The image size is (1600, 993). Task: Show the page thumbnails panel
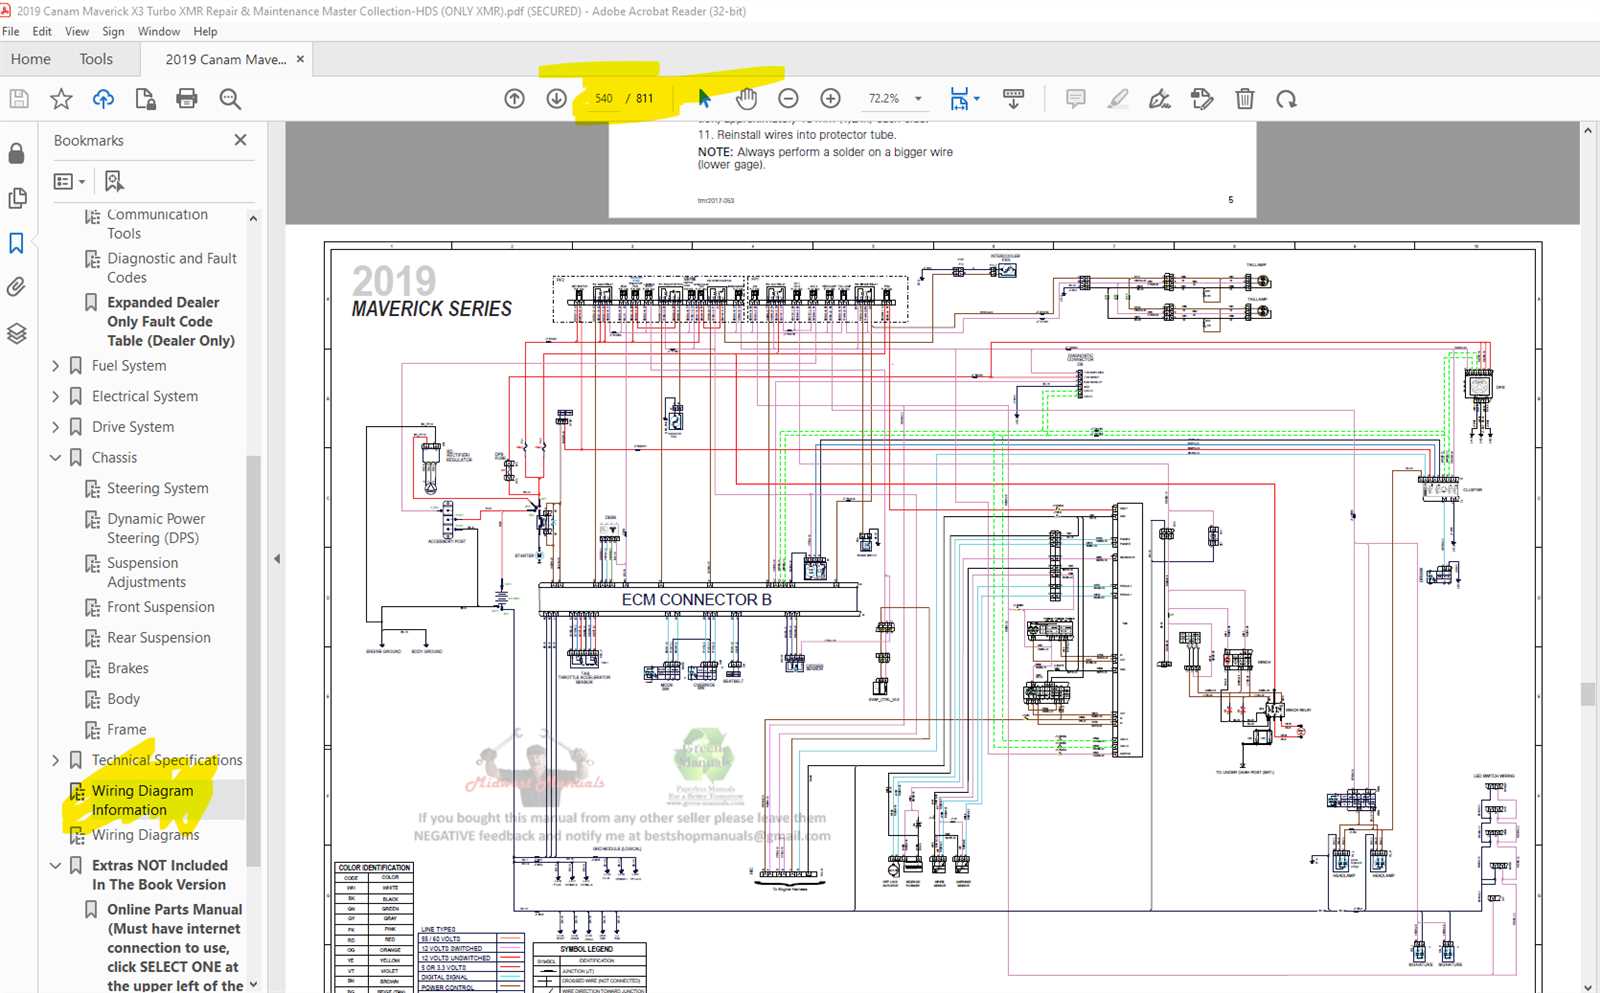16,198
